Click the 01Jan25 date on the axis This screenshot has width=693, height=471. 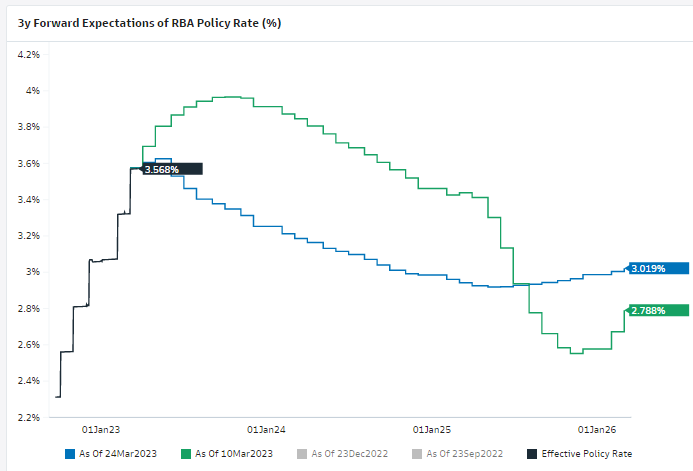432,429
